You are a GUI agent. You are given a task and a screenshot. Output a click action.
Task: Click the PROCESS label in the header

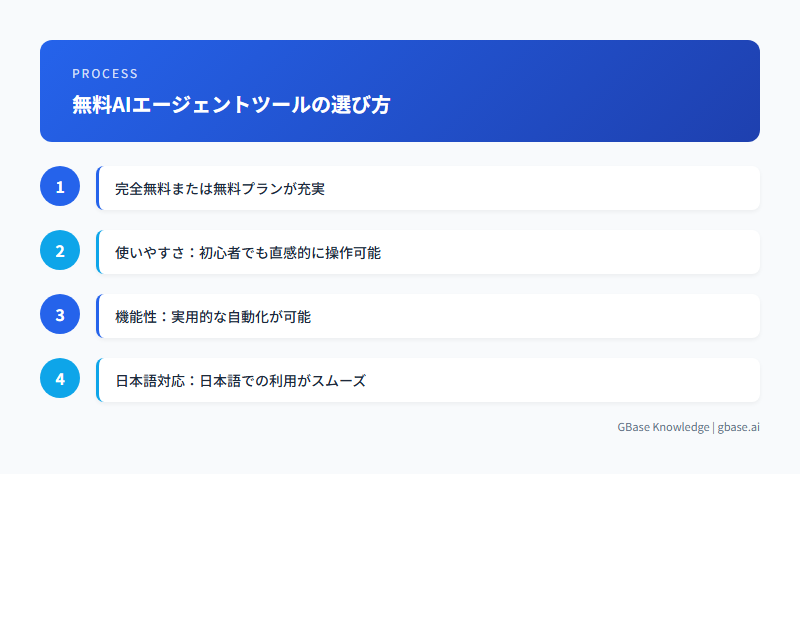tap(105, 73)
